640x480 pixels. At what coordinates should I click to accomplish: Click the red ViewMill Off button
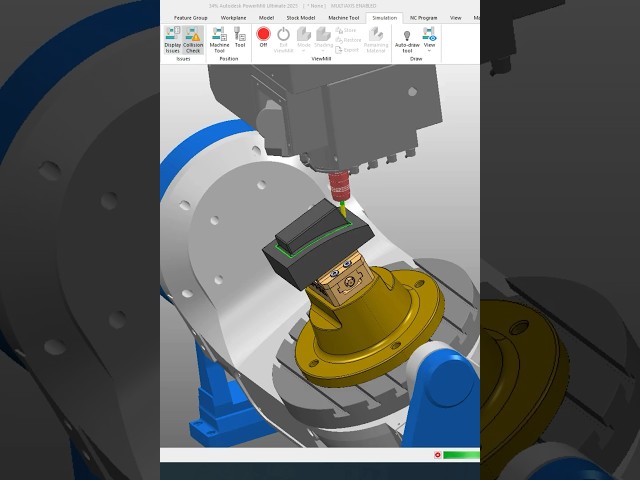(264, 37)
